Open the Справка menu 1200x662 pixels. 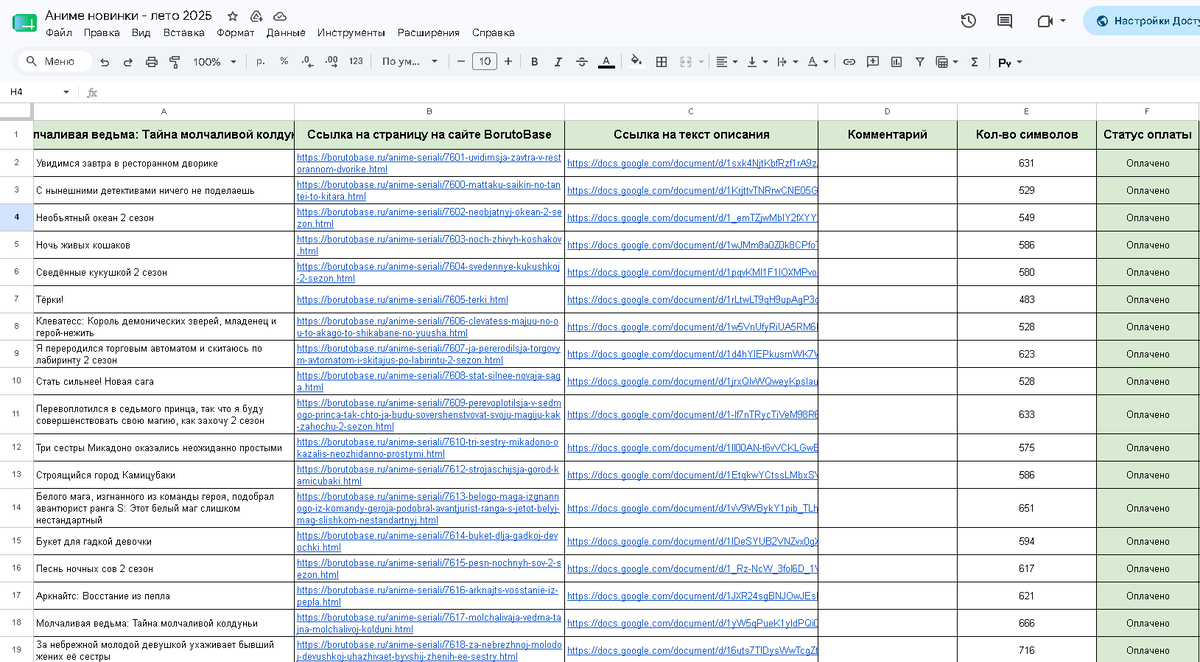493,33
